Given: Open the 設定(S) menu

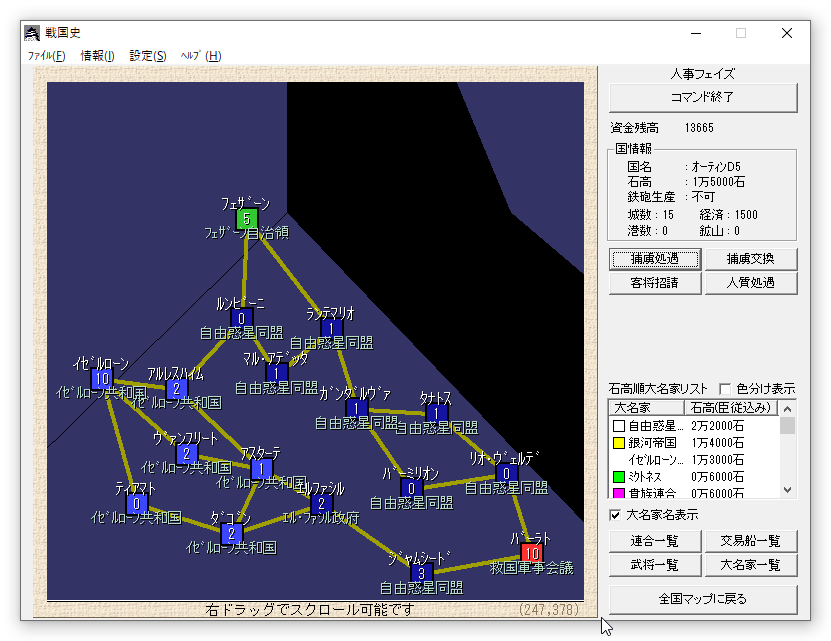Looking at the screenshot, I should (x=148, y=56).
